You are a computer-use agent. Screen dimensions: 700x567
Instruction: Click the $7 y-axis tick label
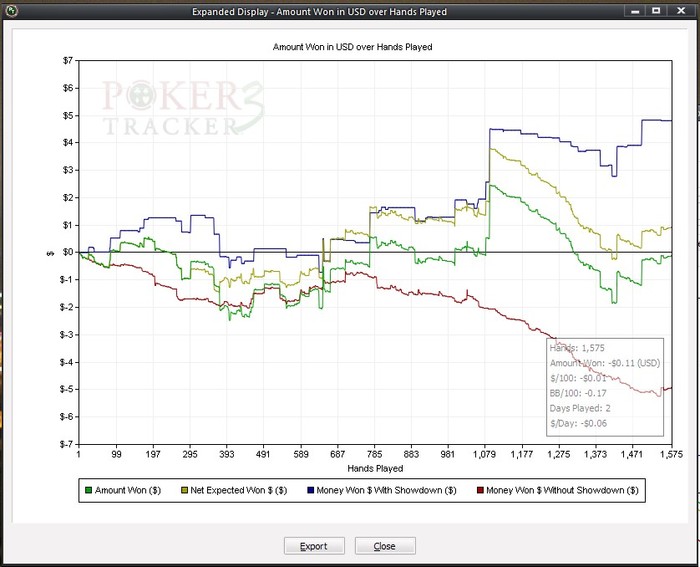pyautogui.click(x=67, y=60)
